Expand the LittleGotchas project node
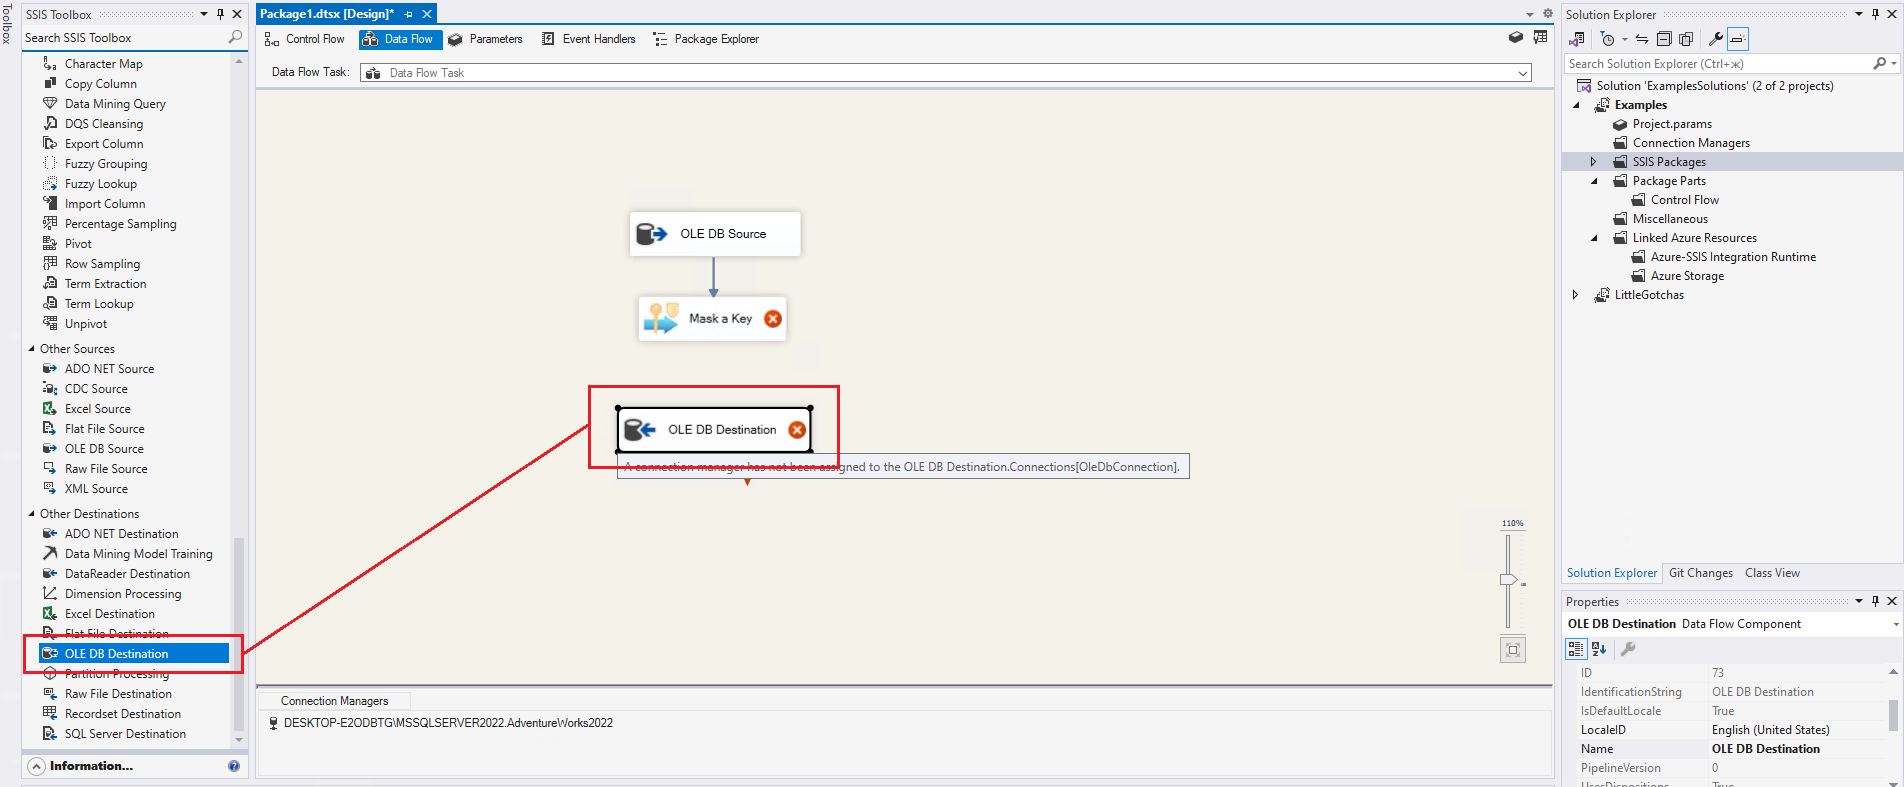Image resolution: width=1904 pixels, height=787 pixels. click(1575, 295)
